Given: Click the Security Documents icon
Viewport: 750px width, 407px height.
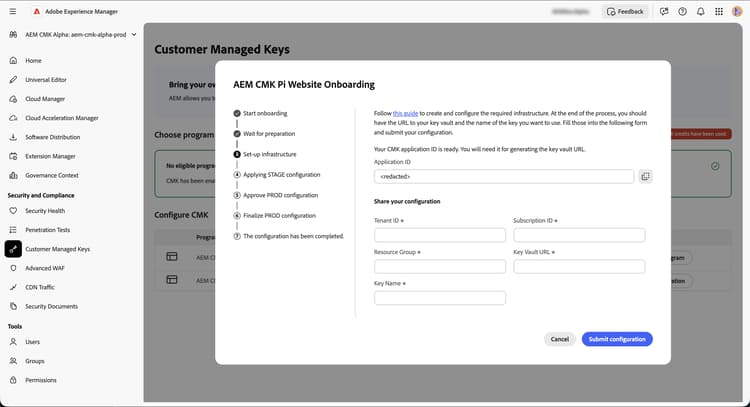Looking at the screenshot, I should click(x=13, y=307).
